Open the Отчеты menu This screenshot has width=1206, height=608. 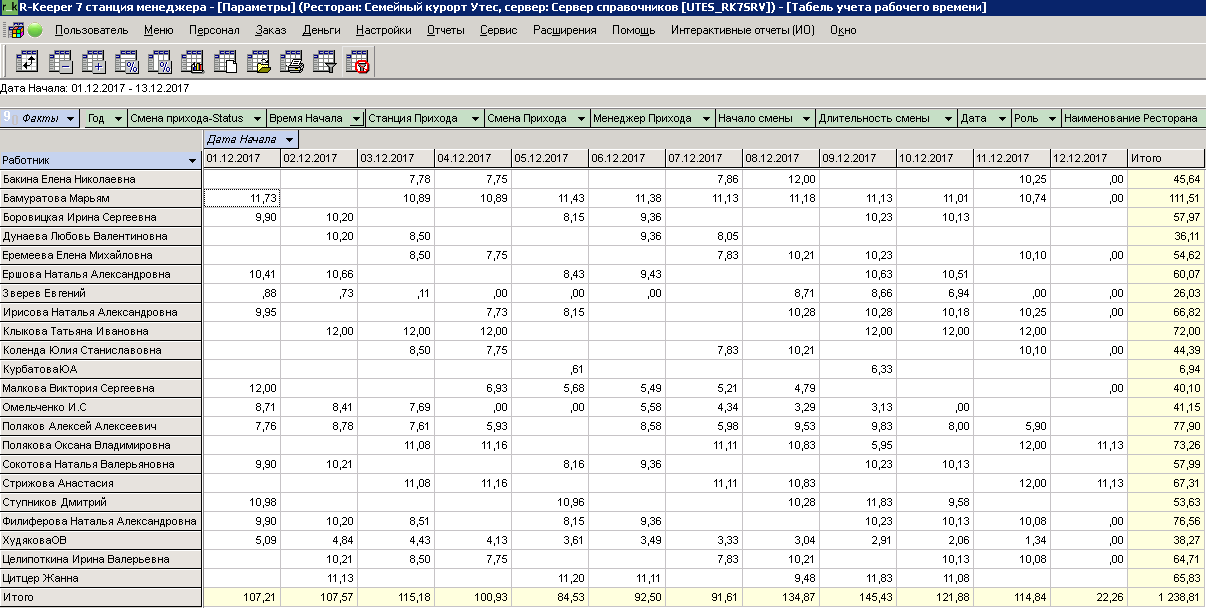(445, 30)
